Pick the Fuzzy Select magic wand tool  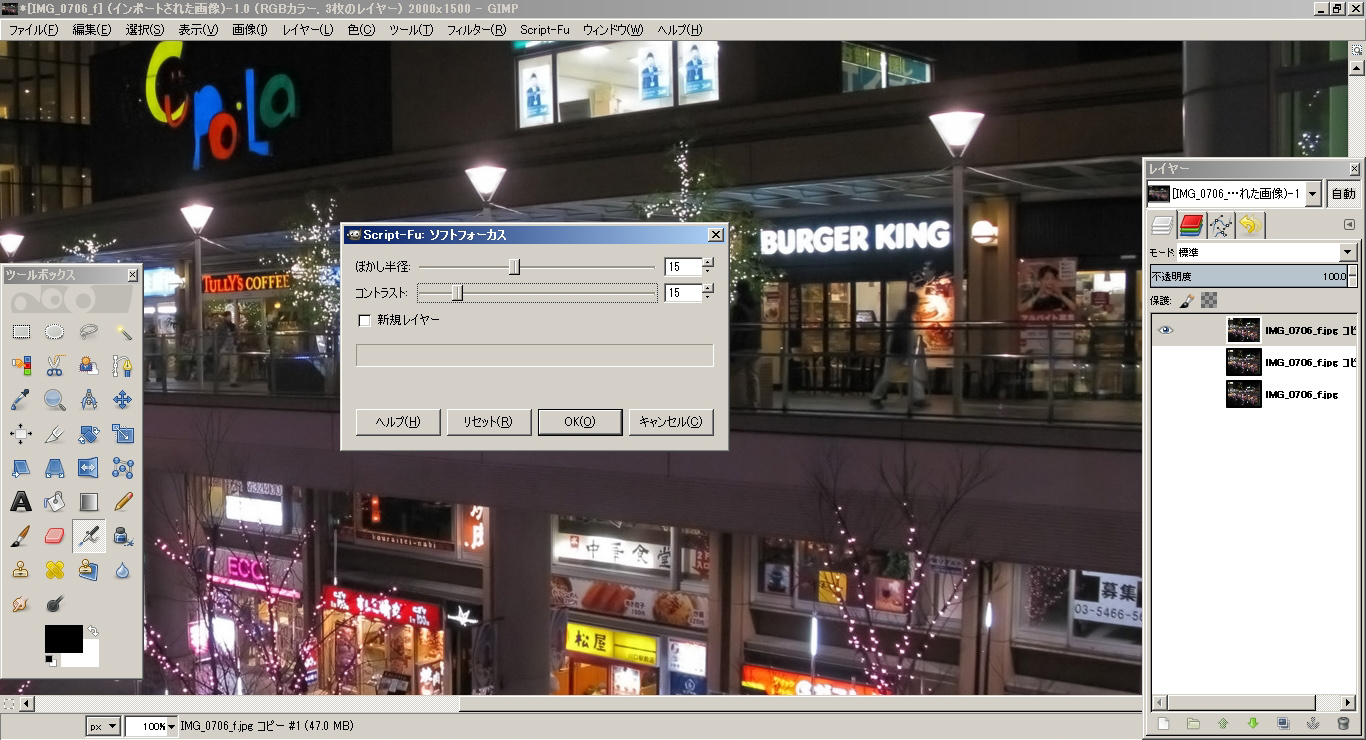coord(123,332)
